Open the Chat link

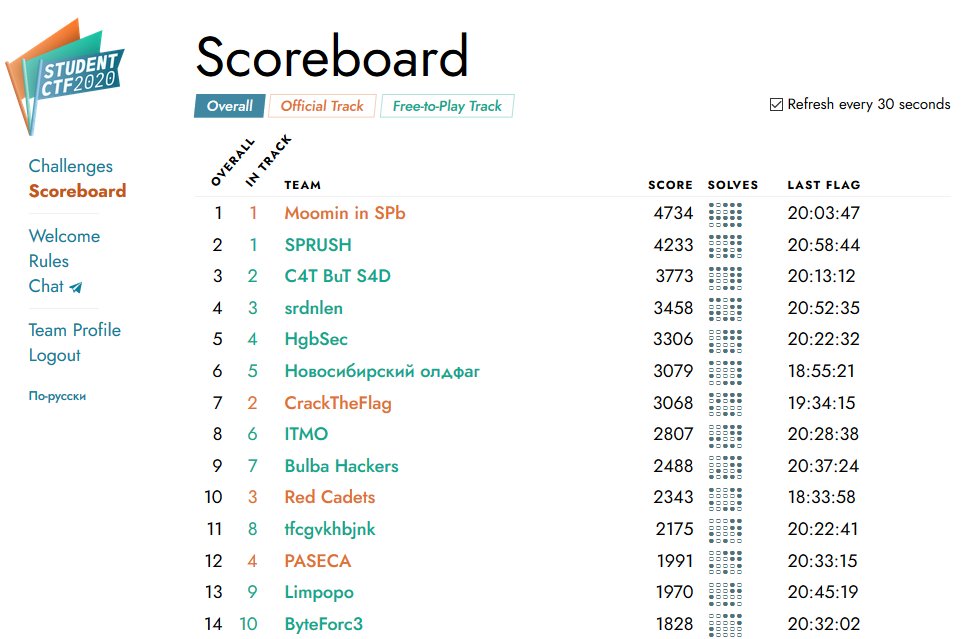[x=46, y=287]
